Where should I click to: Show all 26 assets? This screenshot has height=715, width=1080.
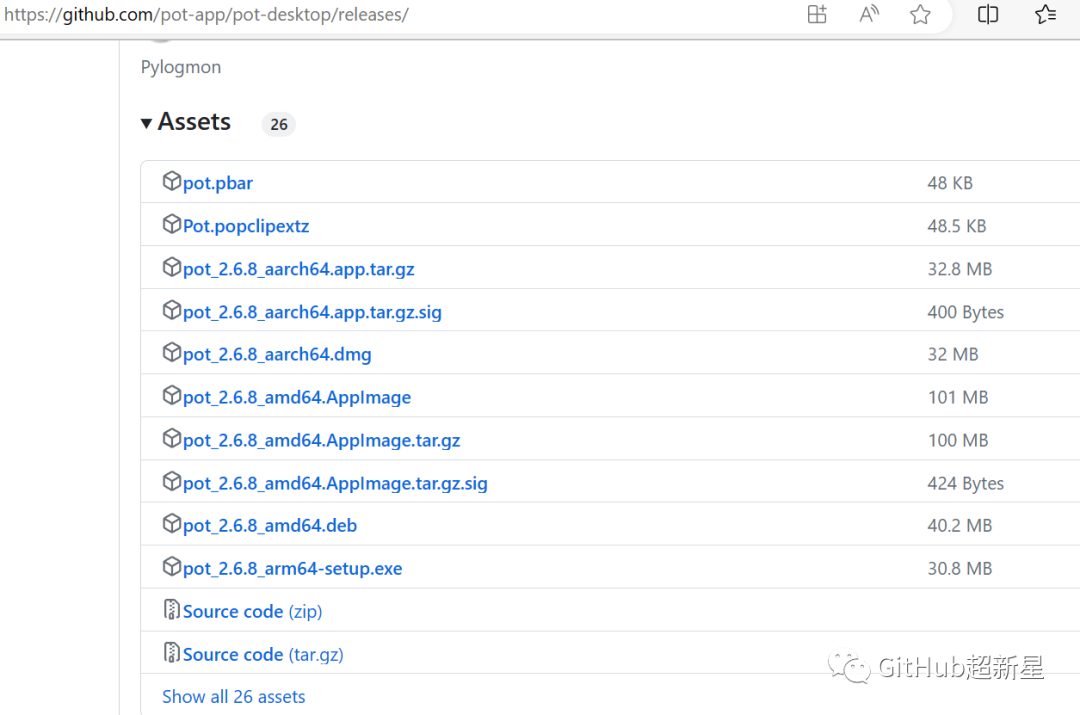tap(233, 697)
